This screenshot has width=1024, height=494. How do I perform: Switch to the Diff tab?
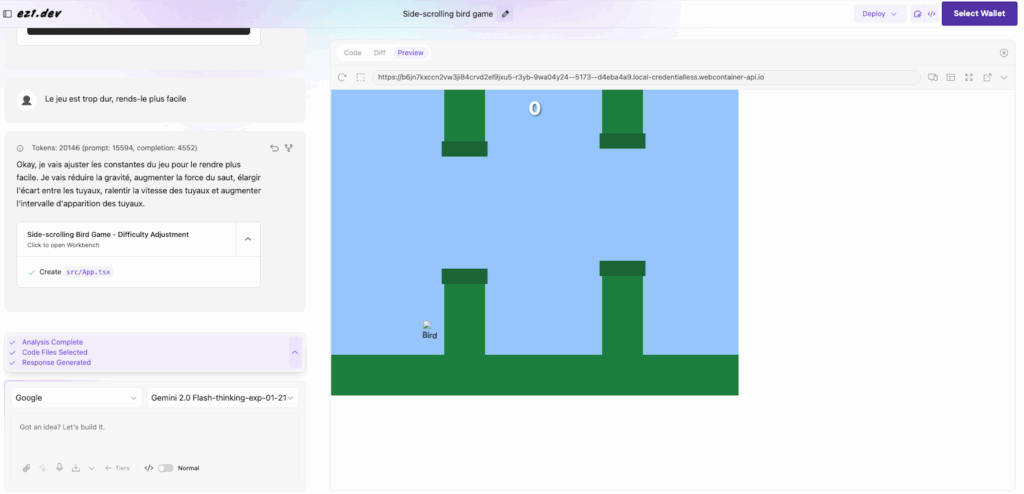coord(379,53)
